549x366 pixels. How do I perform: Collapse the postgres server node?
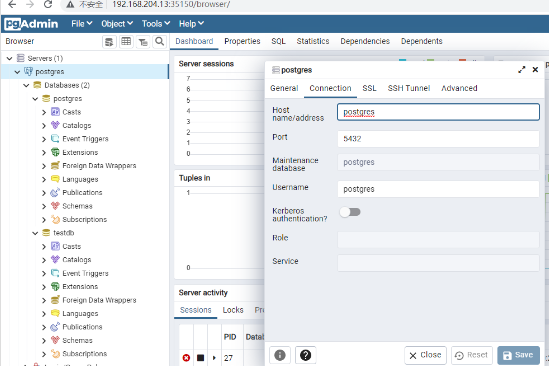point(17,72)
